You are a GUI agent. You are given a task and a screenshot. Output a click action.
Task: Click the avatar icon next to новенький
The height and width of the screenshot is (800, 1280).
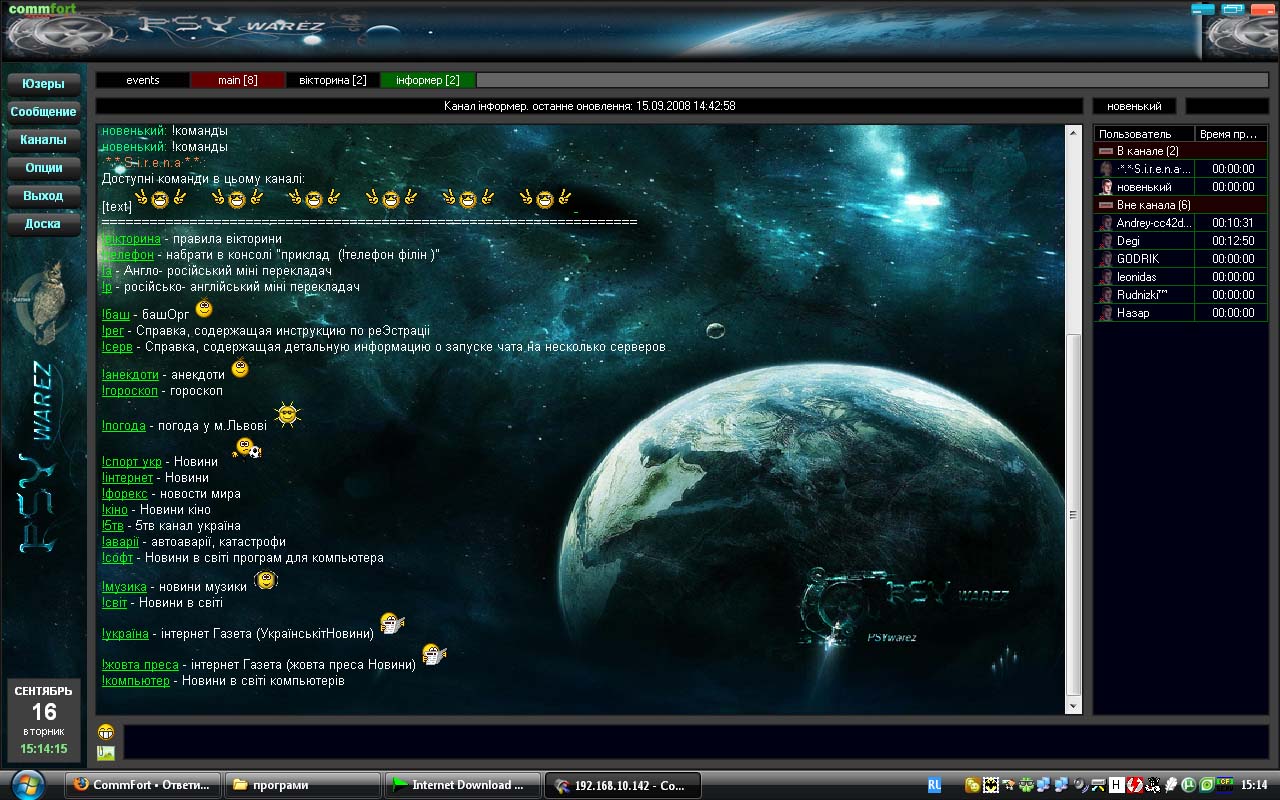coord(1106,187)
